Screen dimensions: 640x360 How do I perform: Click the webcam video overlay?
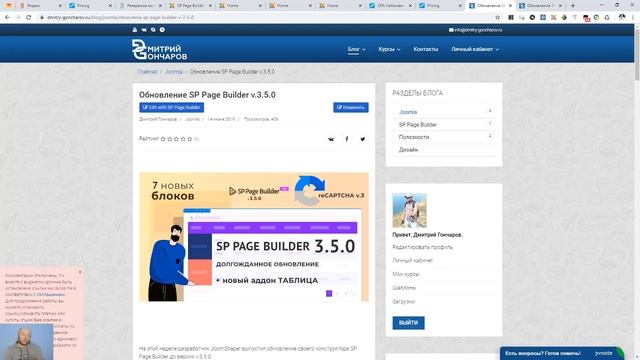pos(27,342)
